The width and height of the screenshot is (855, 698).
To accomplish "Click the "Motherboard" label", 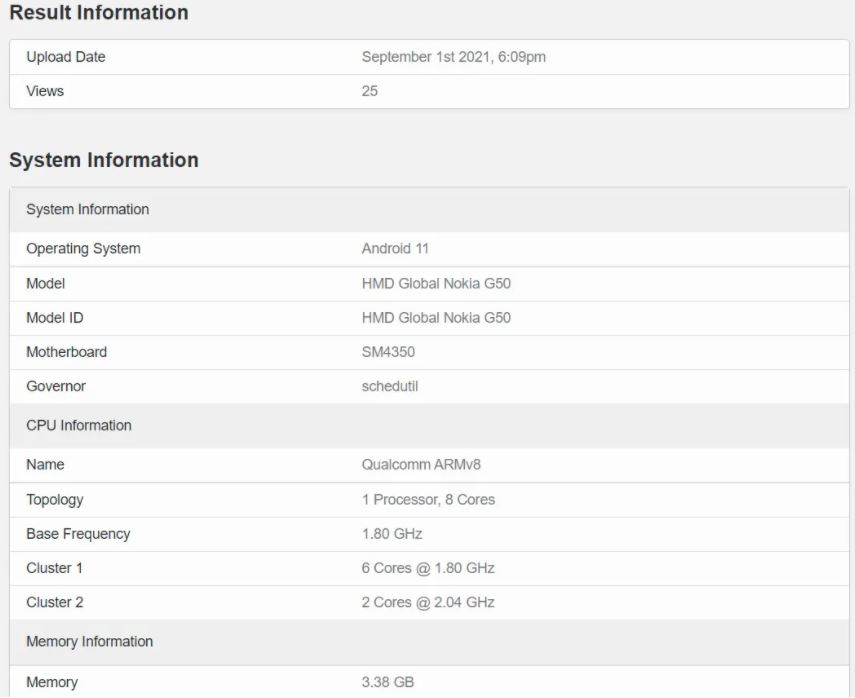I will click(x=67, y=352).
